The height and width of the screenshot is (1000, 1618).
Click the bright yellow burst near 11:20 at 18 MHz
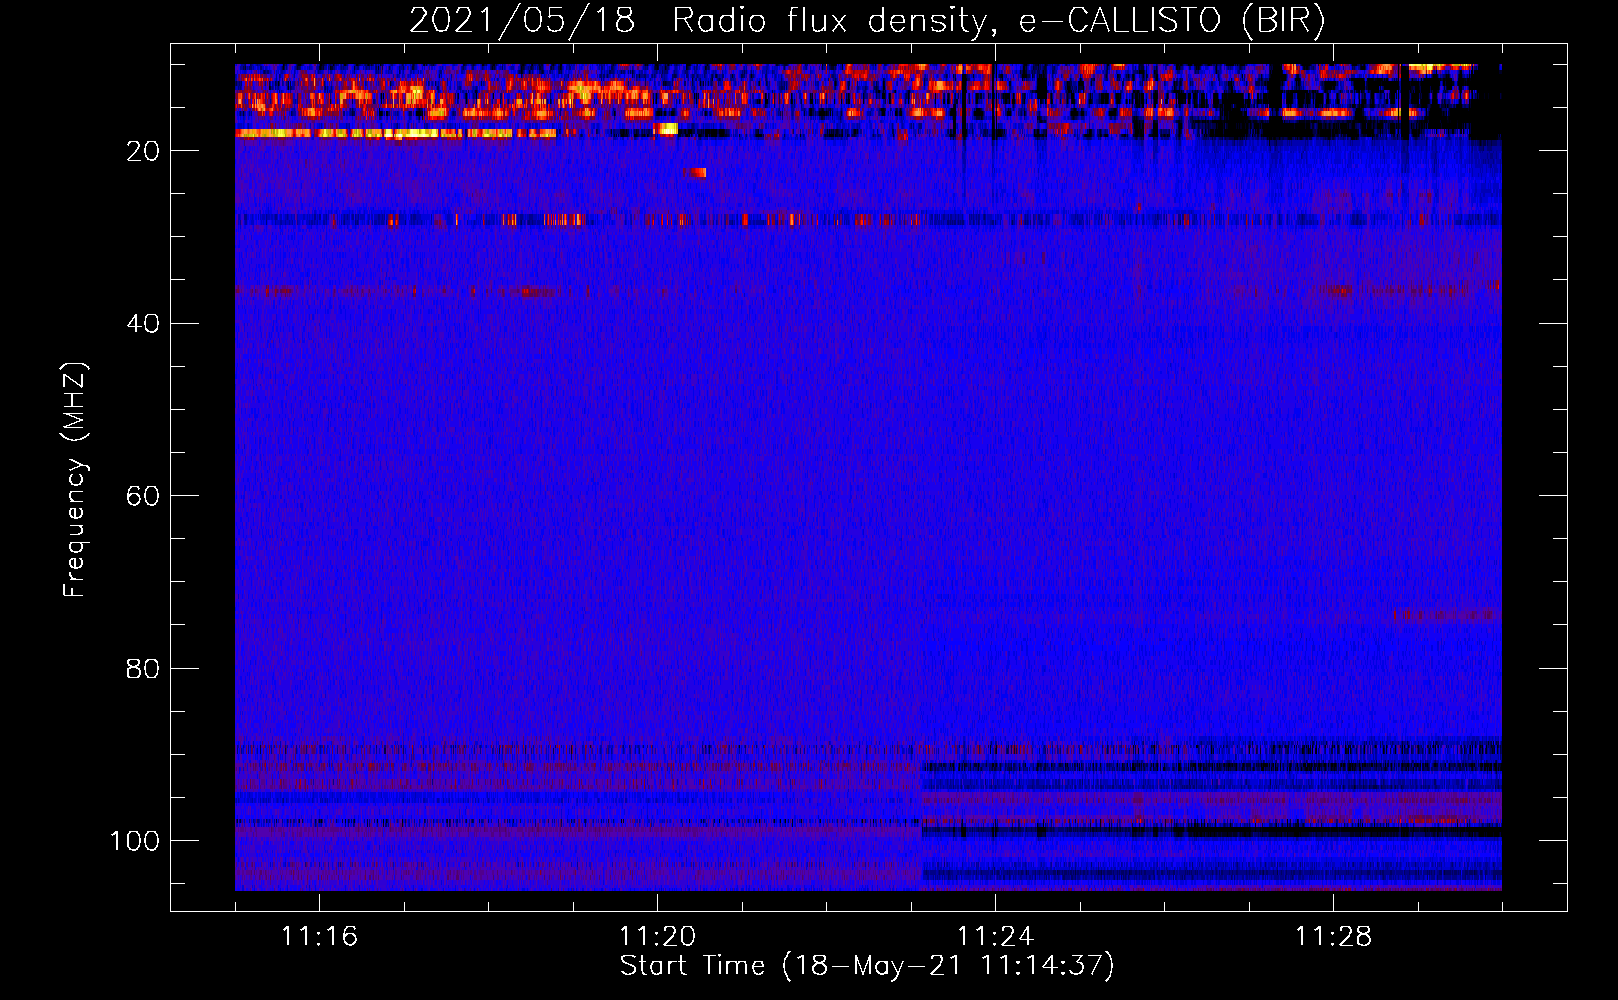tap(666, 128)
